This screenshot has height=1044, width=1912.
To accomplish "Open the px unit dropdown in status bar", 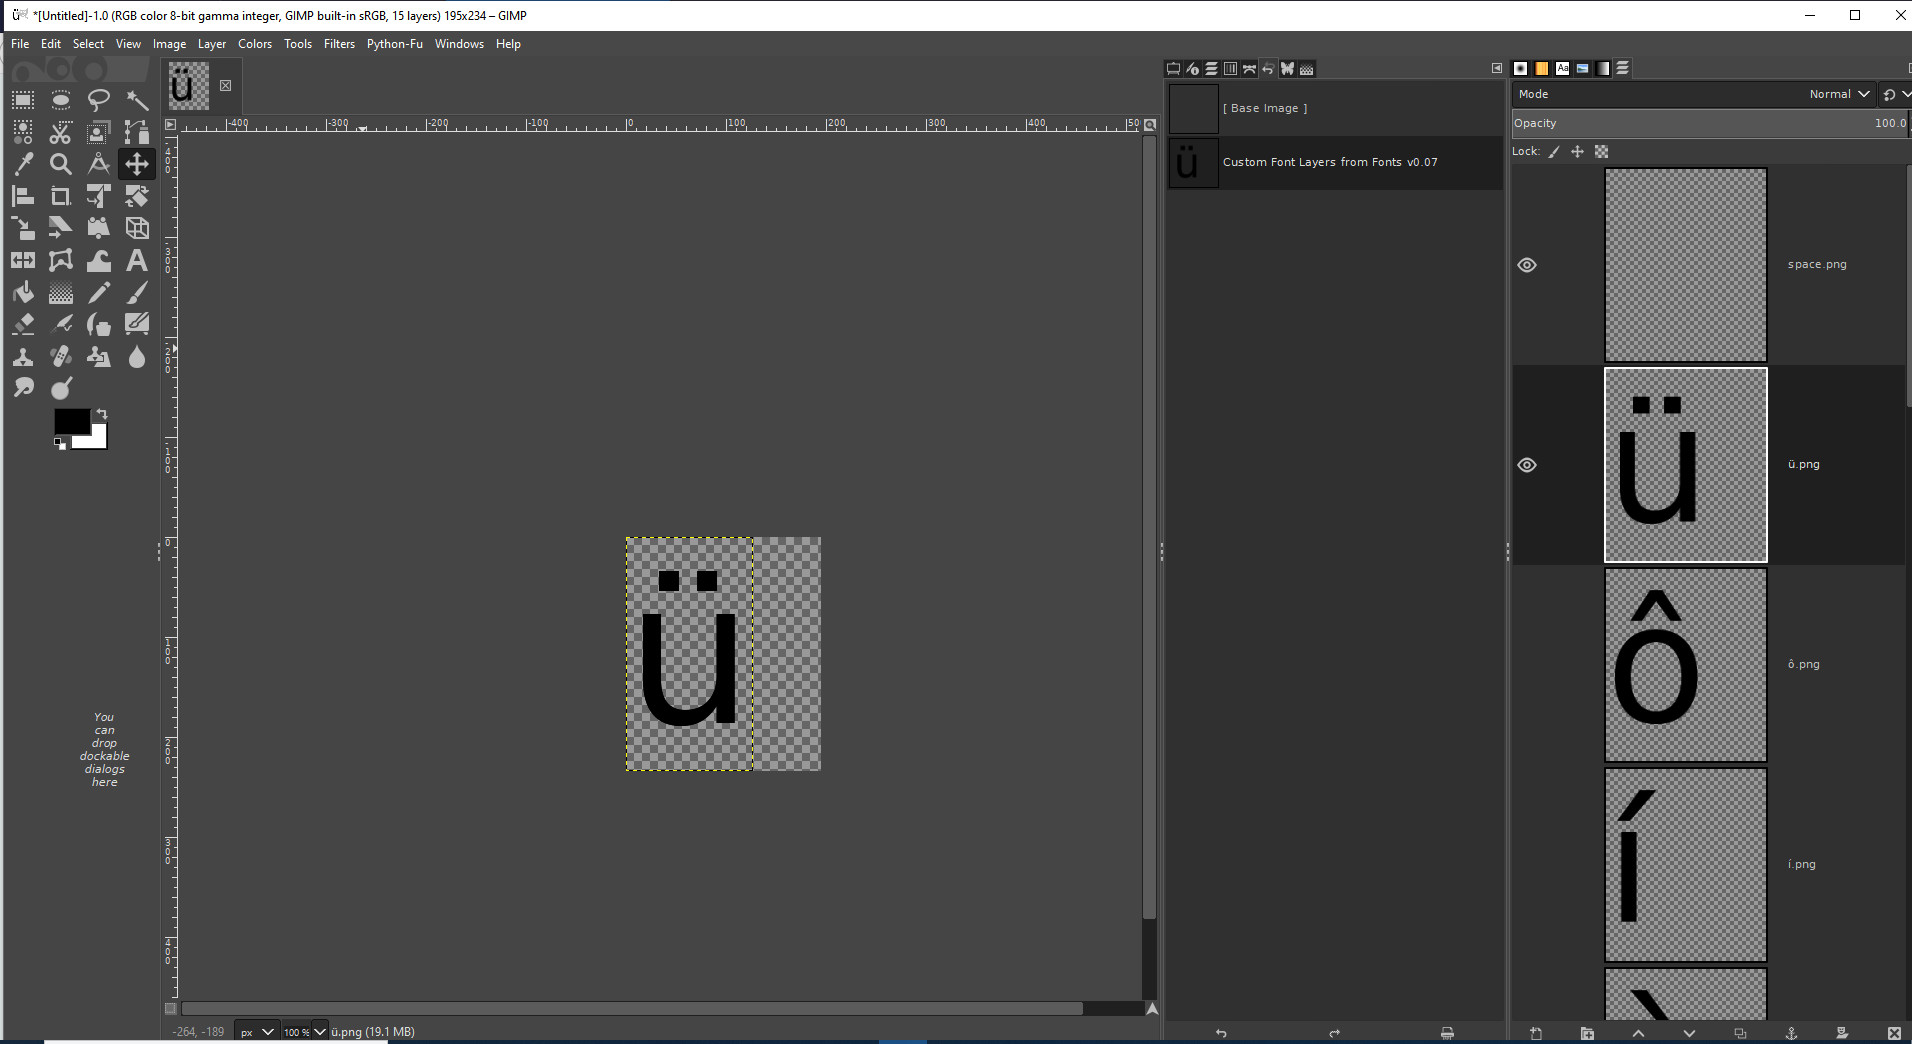I will (256, 1032).
